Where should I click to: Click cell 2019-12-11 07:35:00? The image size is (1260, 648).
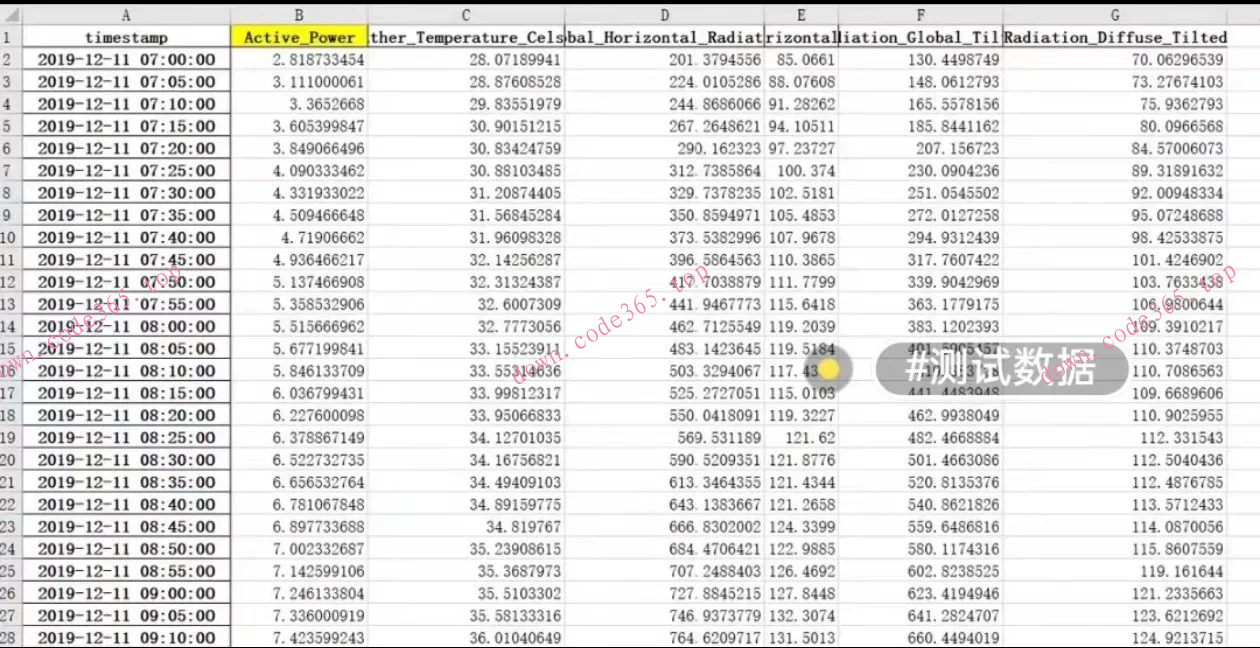pyautogui.click(x=126, y=215)
